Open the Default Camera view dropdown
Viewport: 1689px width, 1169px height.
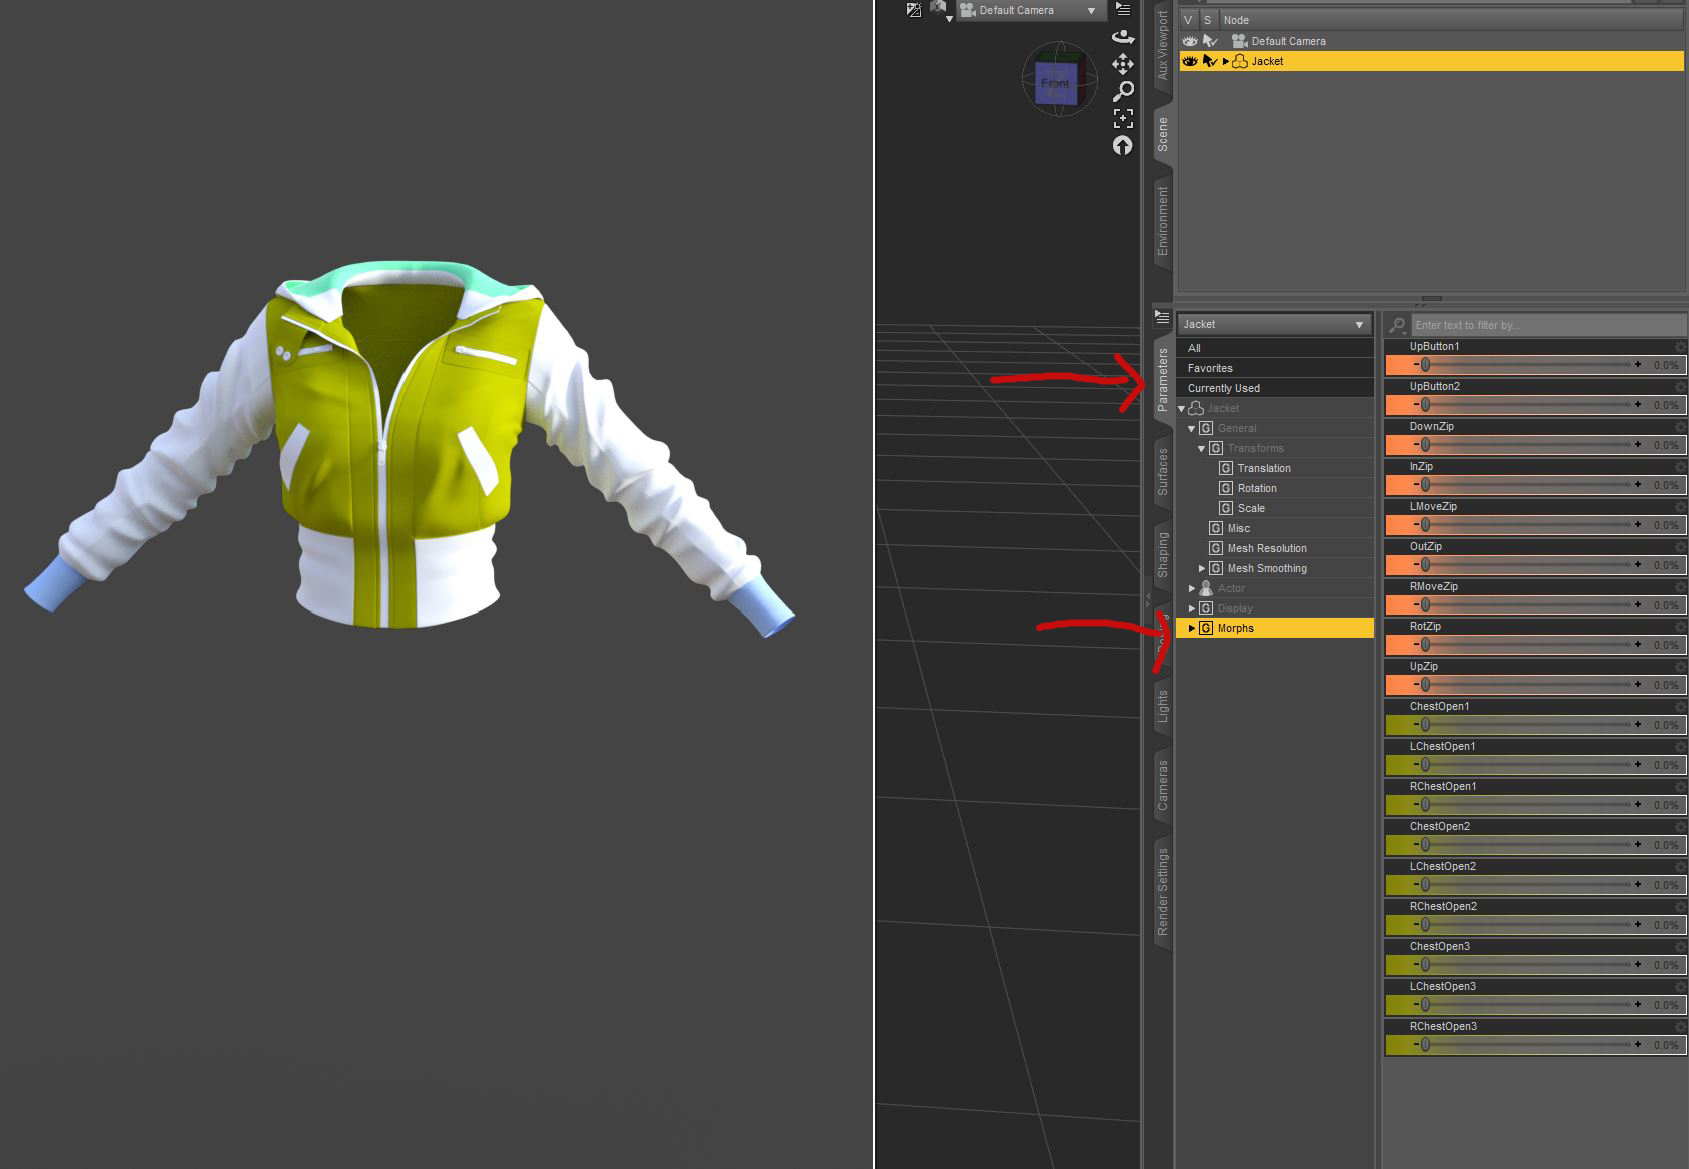(x=1028, y=10)
